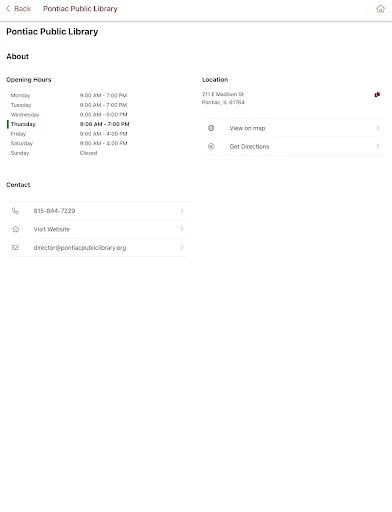Click the globe icon beside View on map
Image resolution: width=392 pixels, height=512 pixels.
click(211, 128)
